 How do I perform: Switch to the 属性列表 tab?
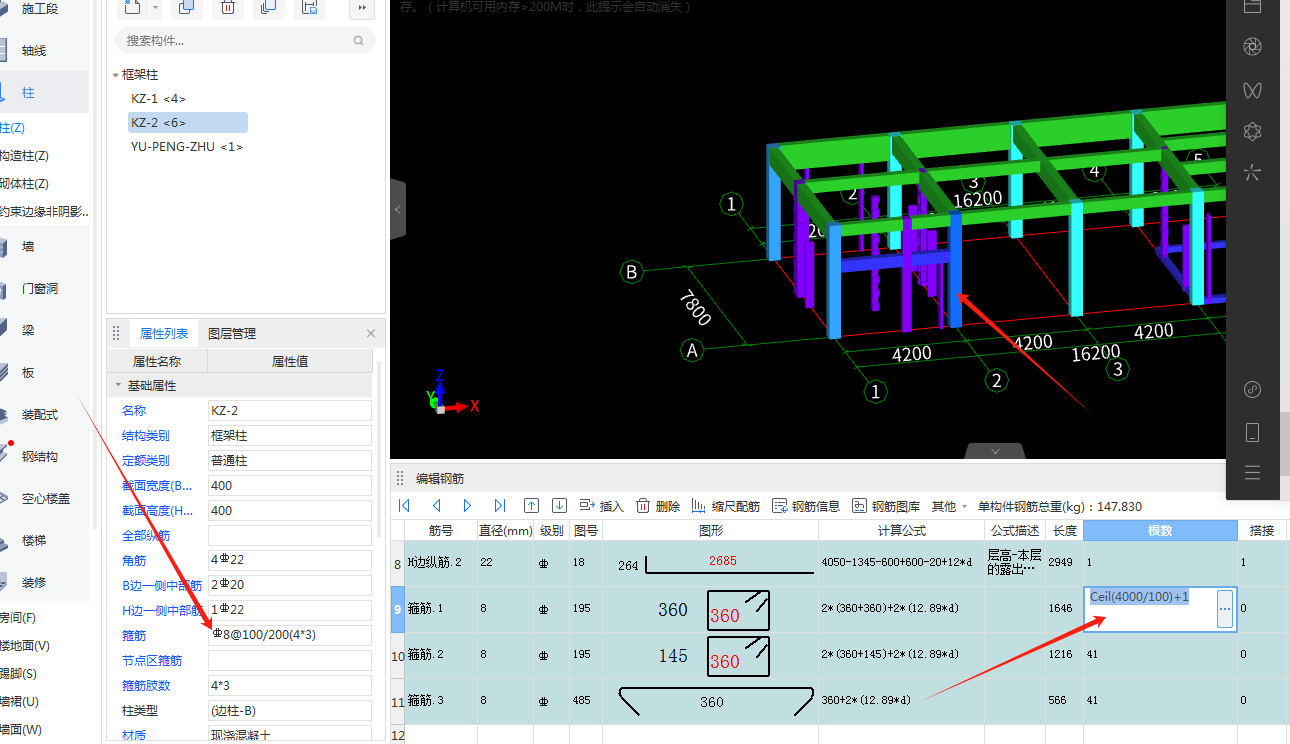click(x=164, y=334)
